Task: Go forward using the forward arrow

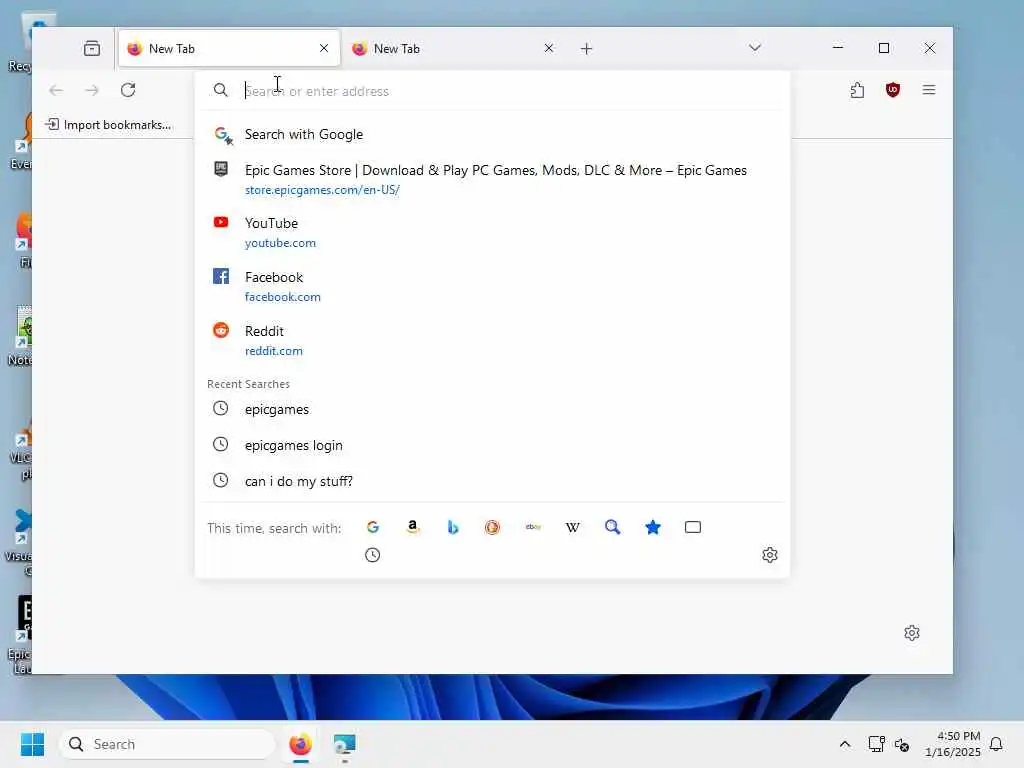Action: [x=92, y=90]
